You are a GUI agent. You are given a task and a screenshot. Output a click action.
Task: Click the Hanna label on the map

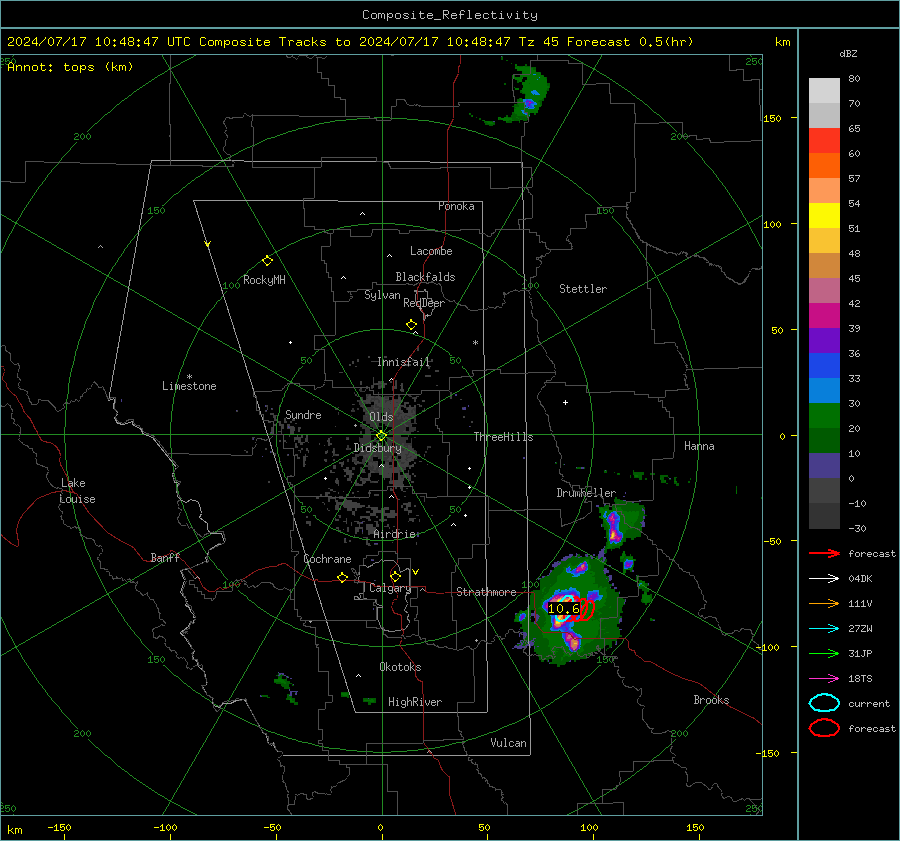click(x=699, y=446)
